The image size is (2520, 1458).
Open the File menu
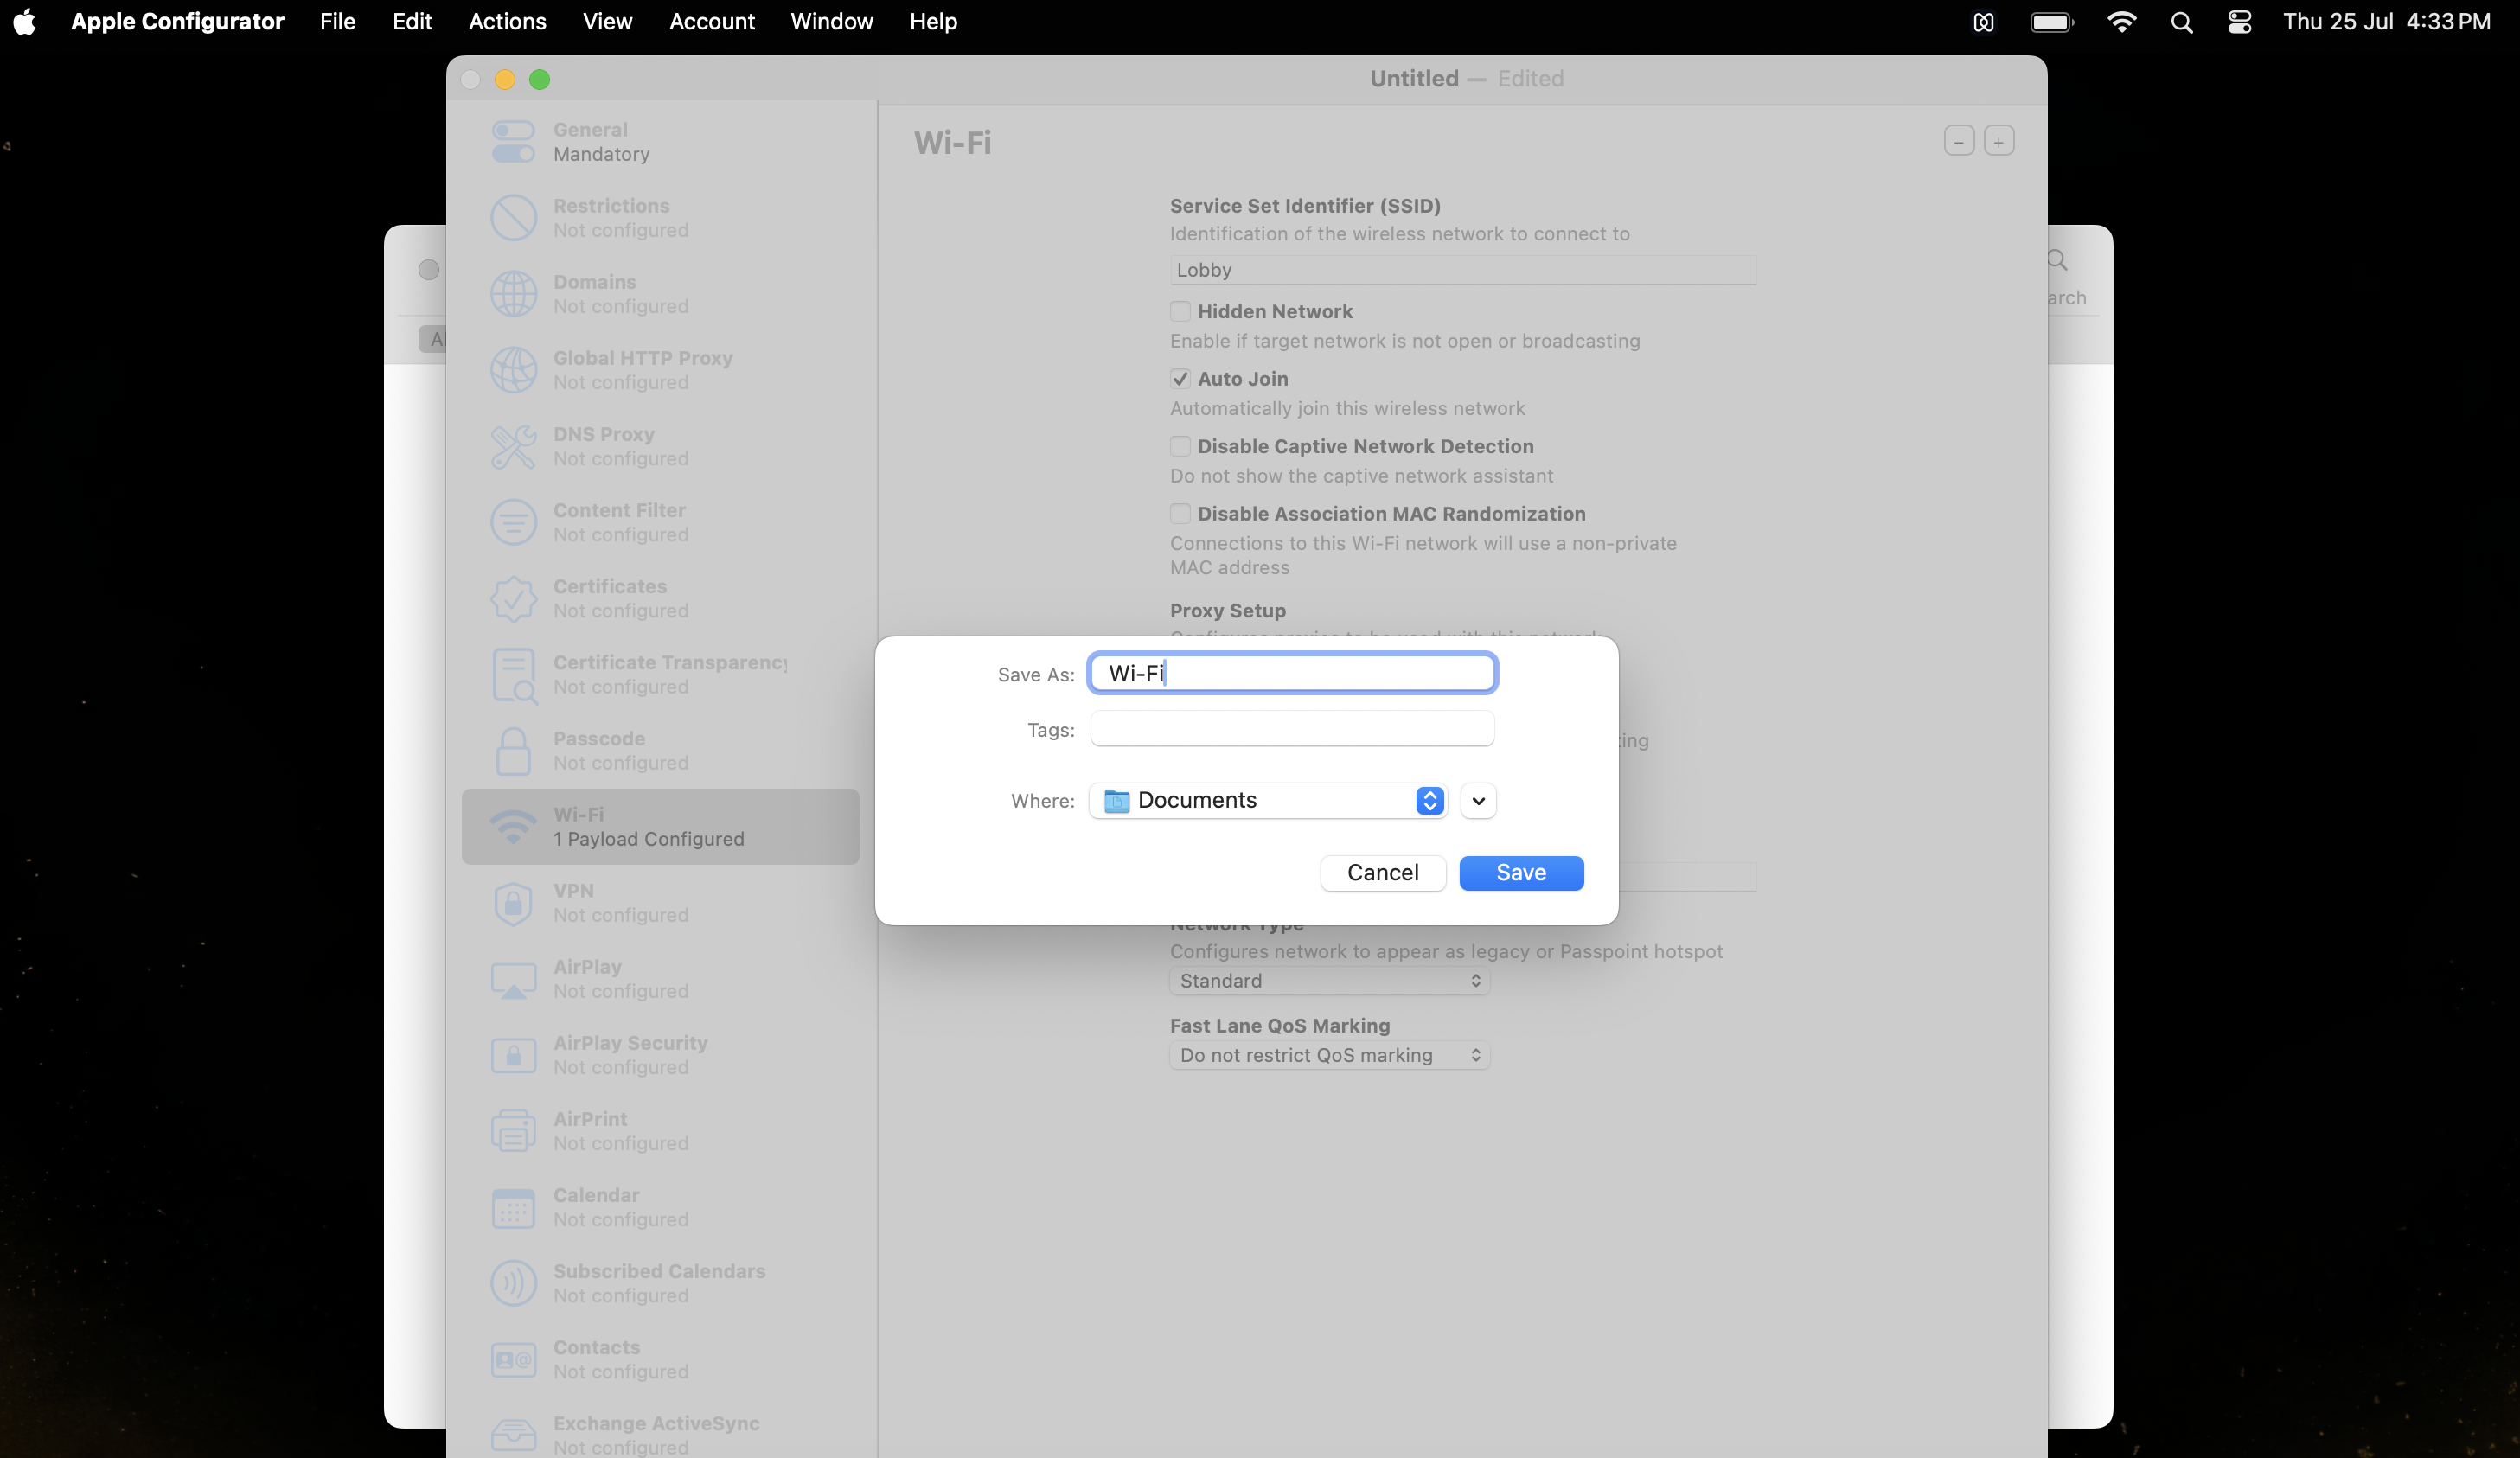click(x=338, y=22)
